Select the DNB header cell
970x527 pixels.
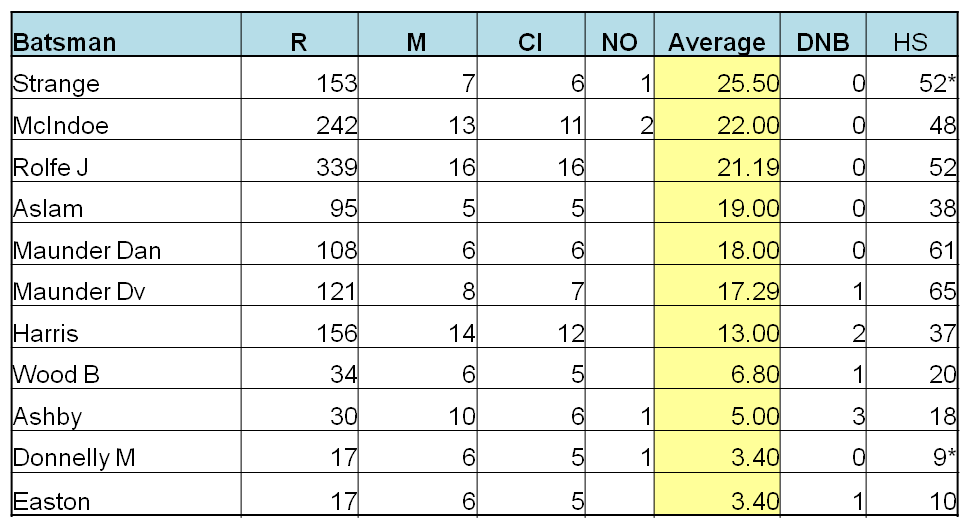(823, 35)
